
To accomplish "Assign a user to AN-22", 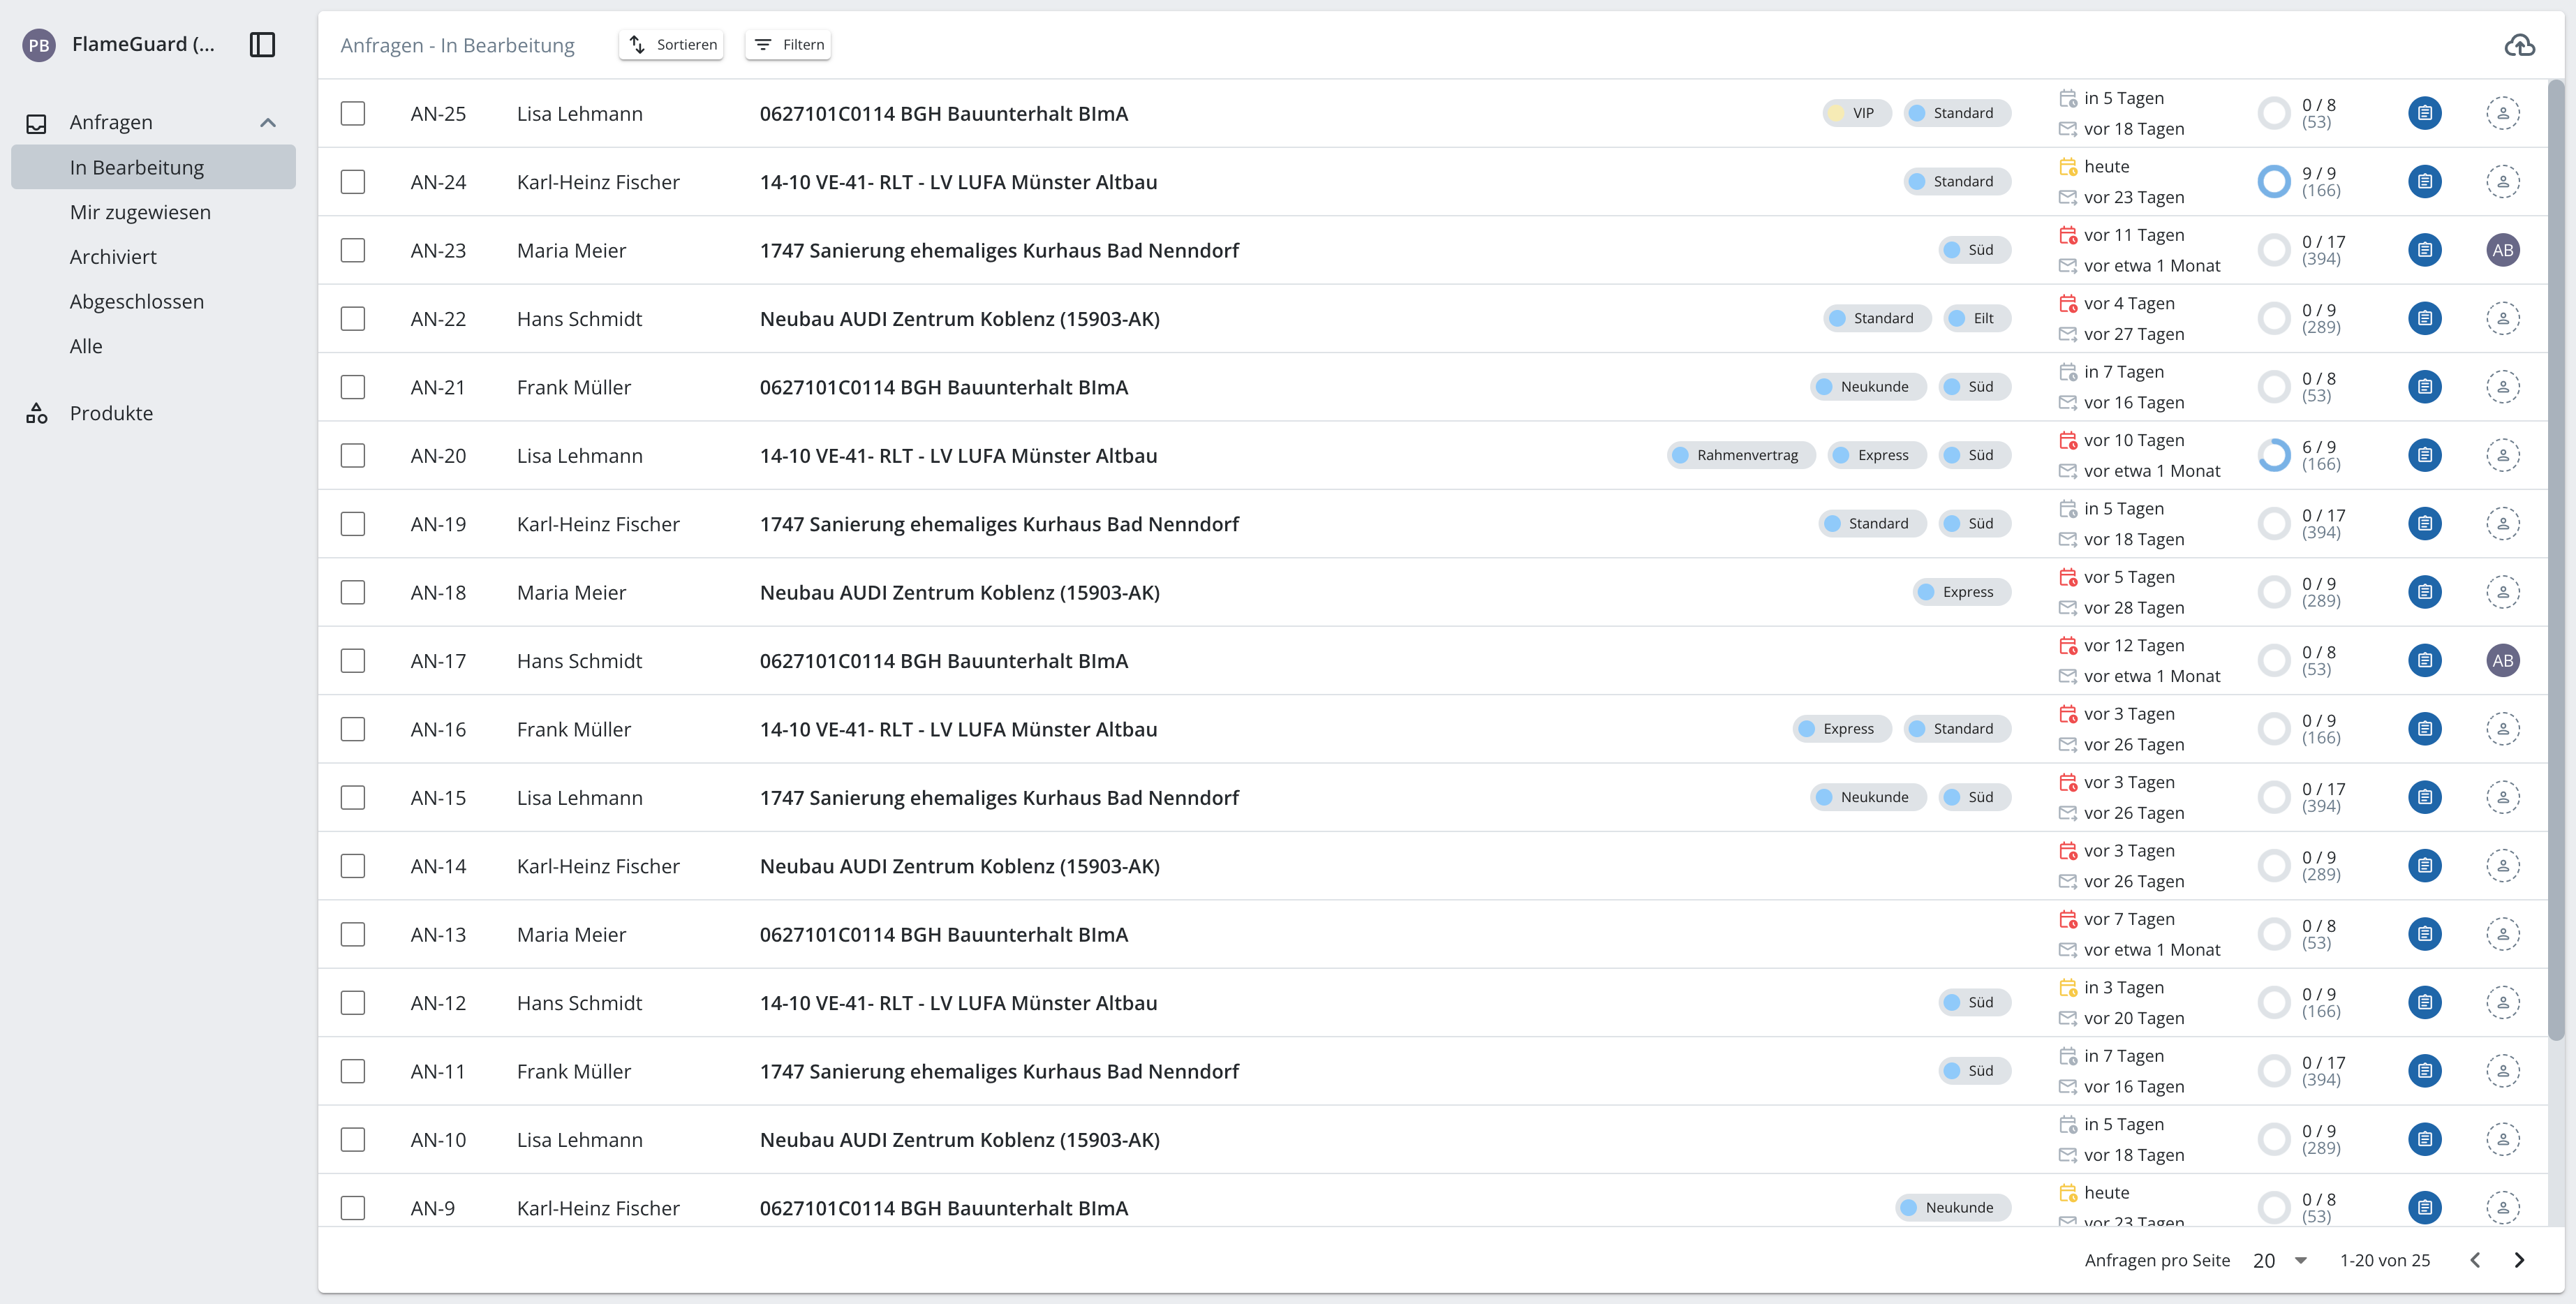I will (2502, 319).
